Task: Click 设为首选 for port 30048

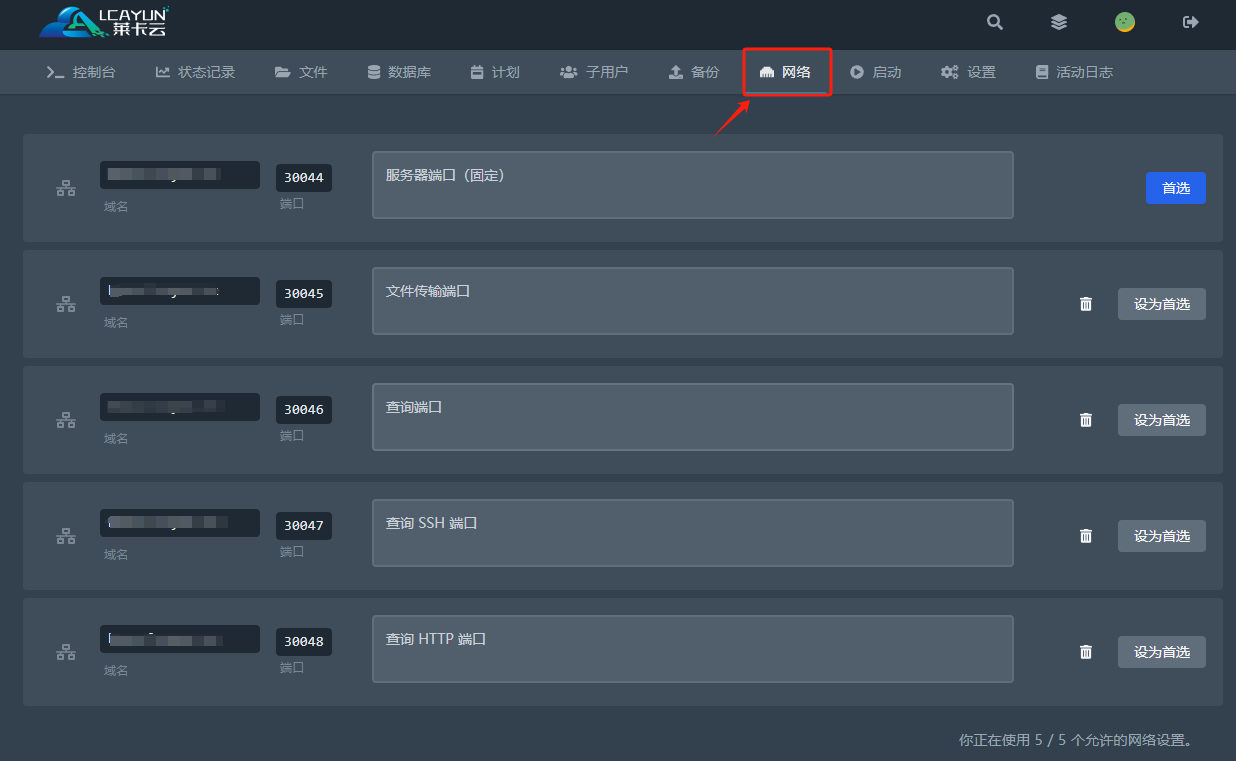Action: pos(1162,652)
